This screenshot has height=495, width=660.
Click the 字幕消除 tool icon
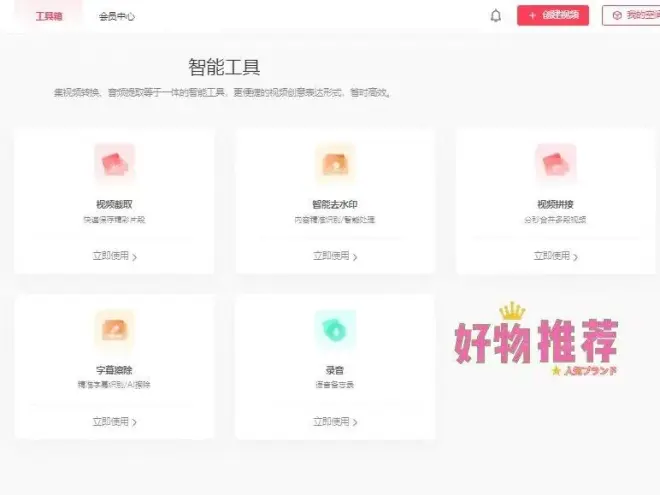pos(114,329)
